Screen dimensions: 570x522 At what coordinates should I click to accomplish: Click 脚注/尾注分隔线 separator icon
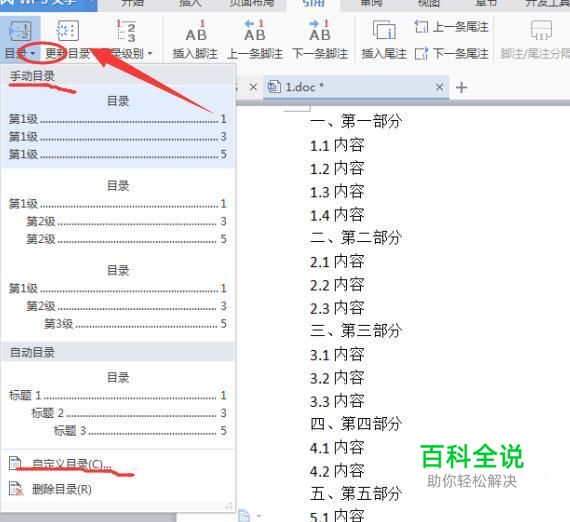(541, 31)
